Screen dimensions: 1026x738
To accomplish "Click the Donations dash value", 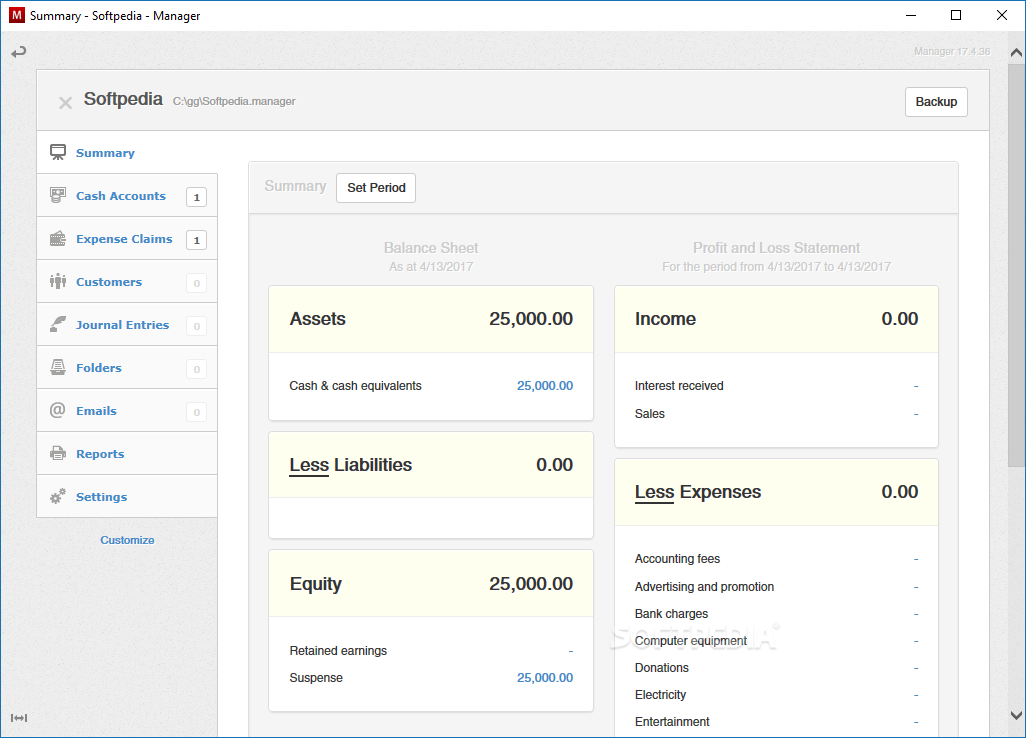I will click(x=915, y=668).
